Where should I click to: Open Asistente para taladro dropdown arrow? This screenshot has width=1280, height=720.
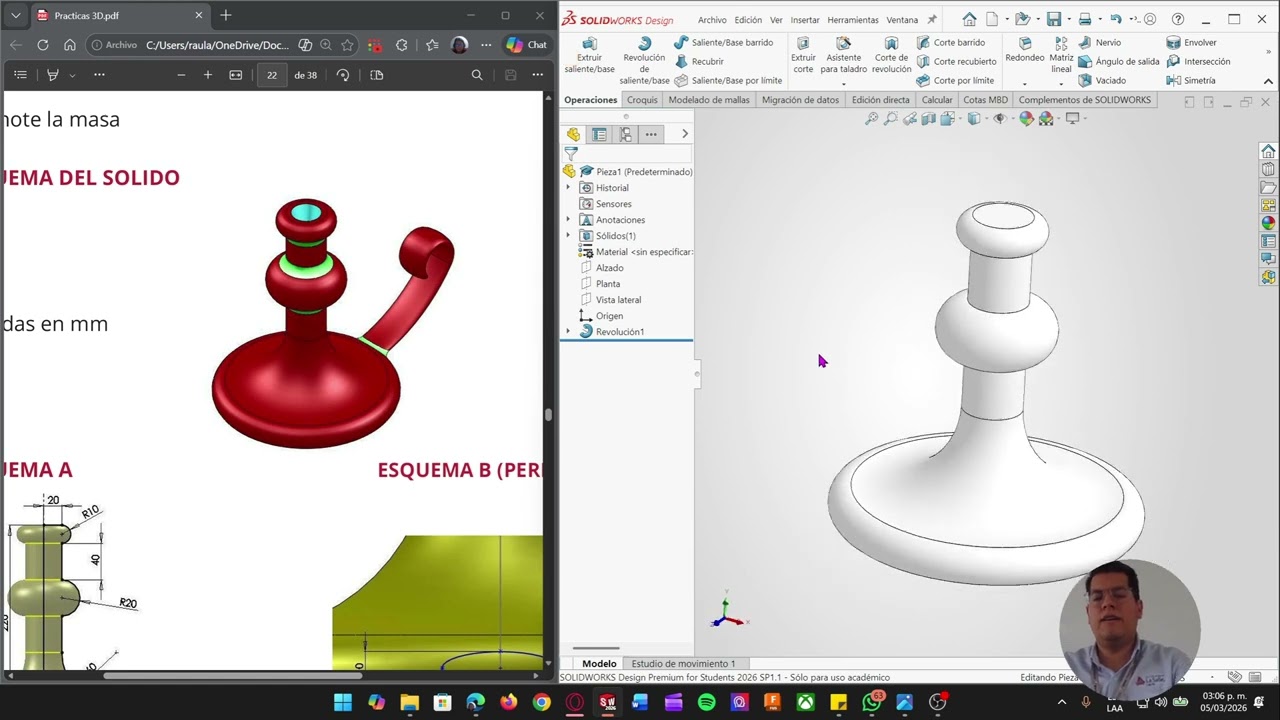(844, 82)
